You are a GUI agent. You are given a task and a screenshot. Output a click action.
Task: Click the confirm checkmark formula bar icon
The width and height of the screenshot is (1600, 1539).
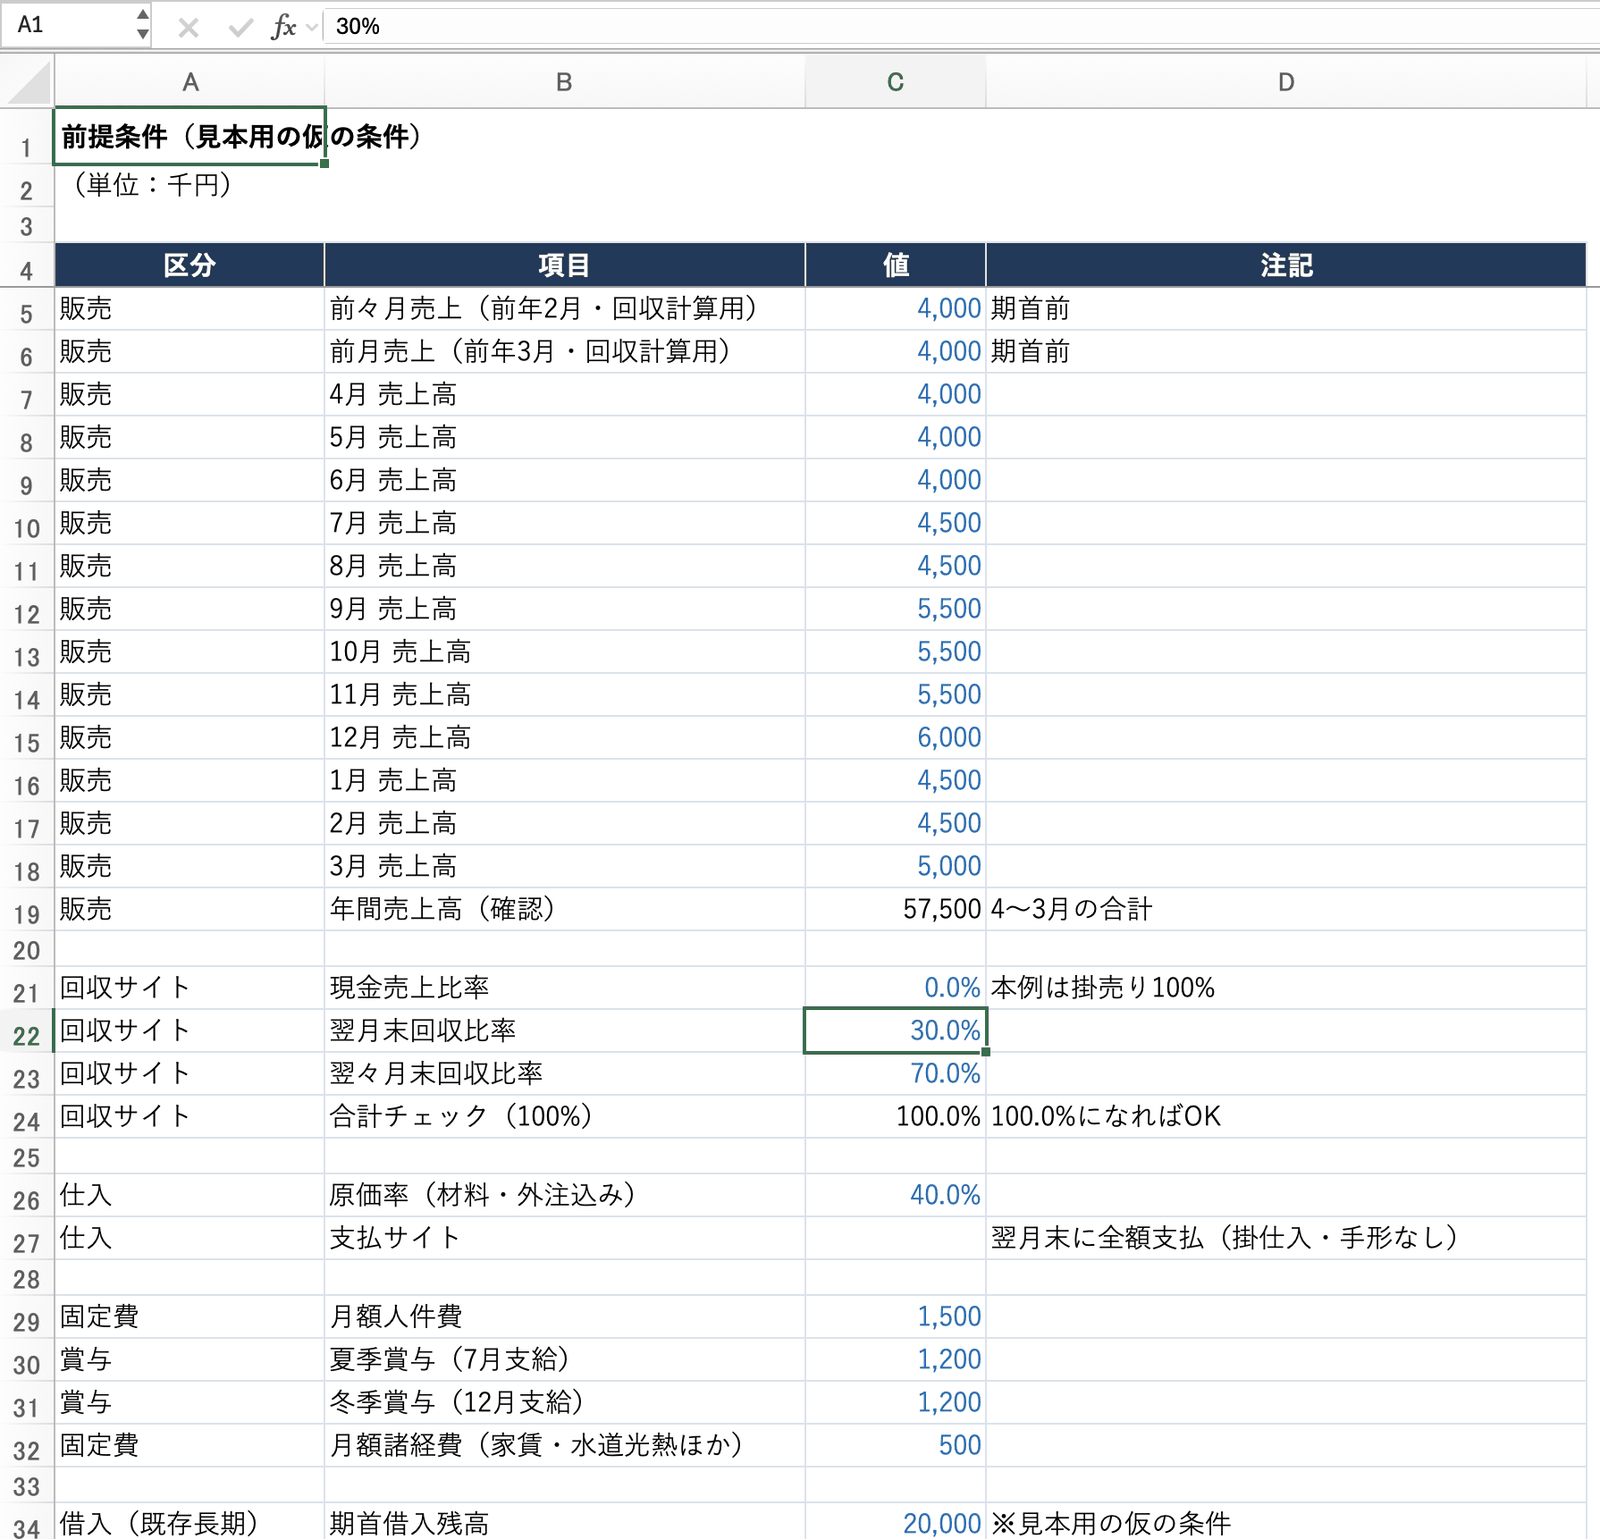click(x=240, y=27)
